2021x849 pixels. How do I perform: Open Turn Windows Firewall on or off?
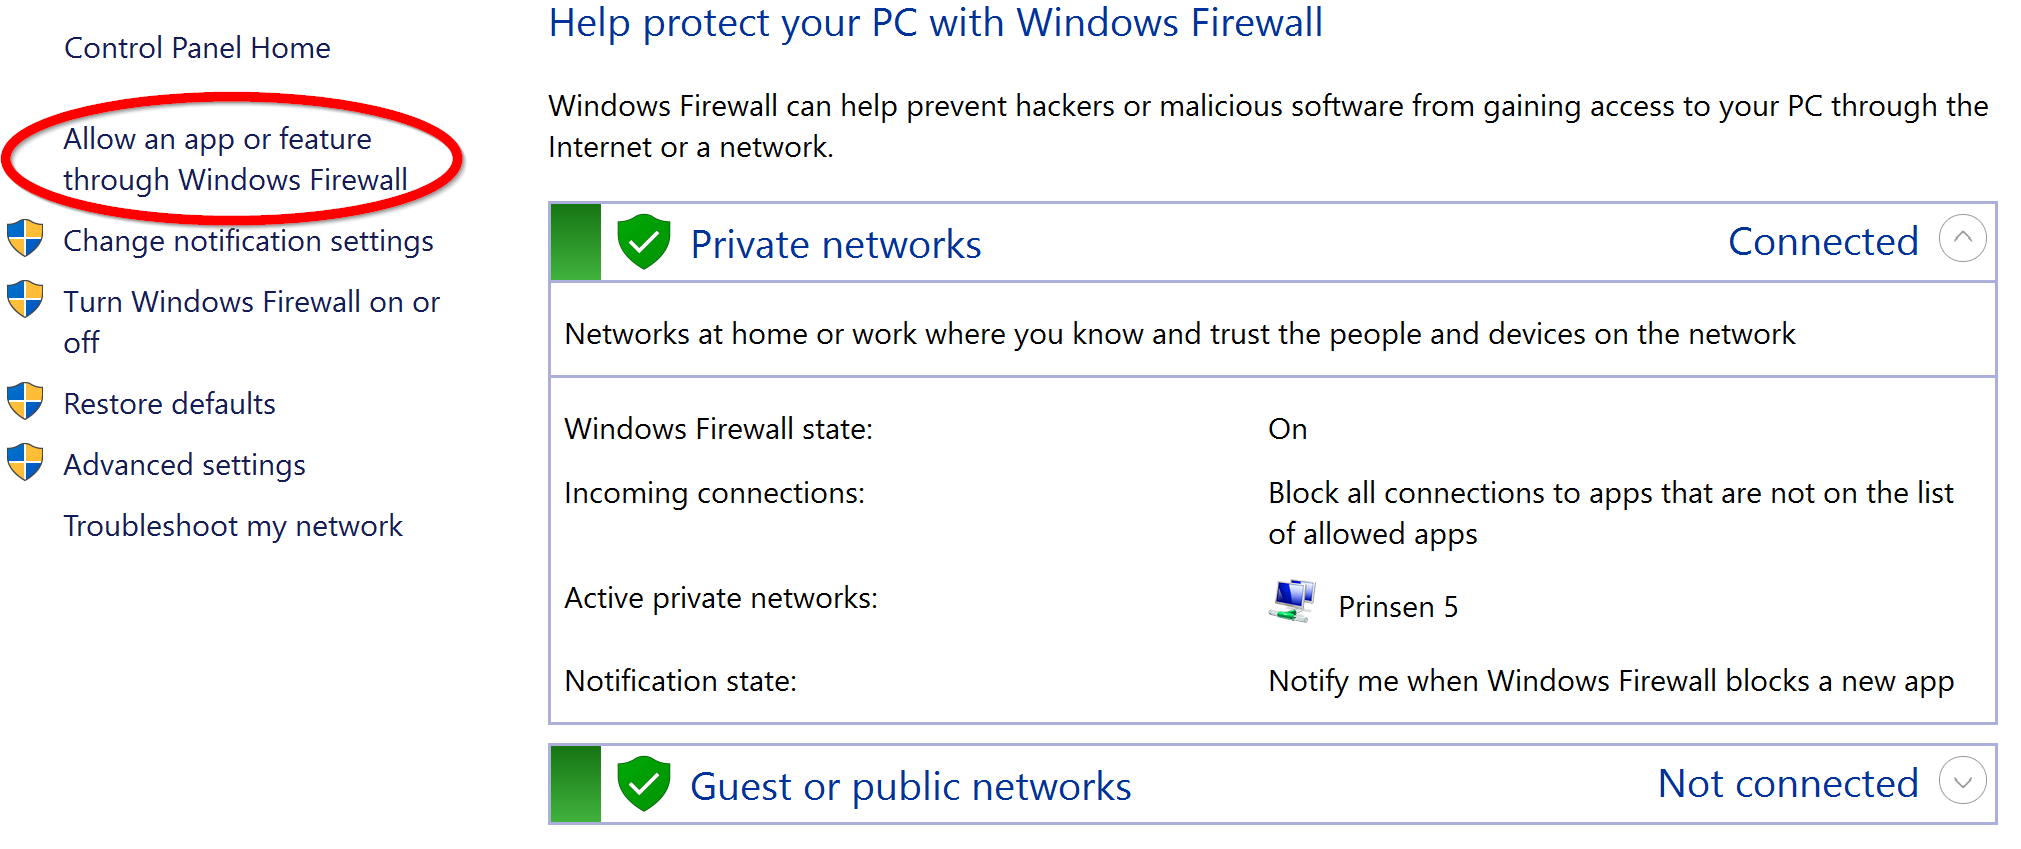[250, 301]
